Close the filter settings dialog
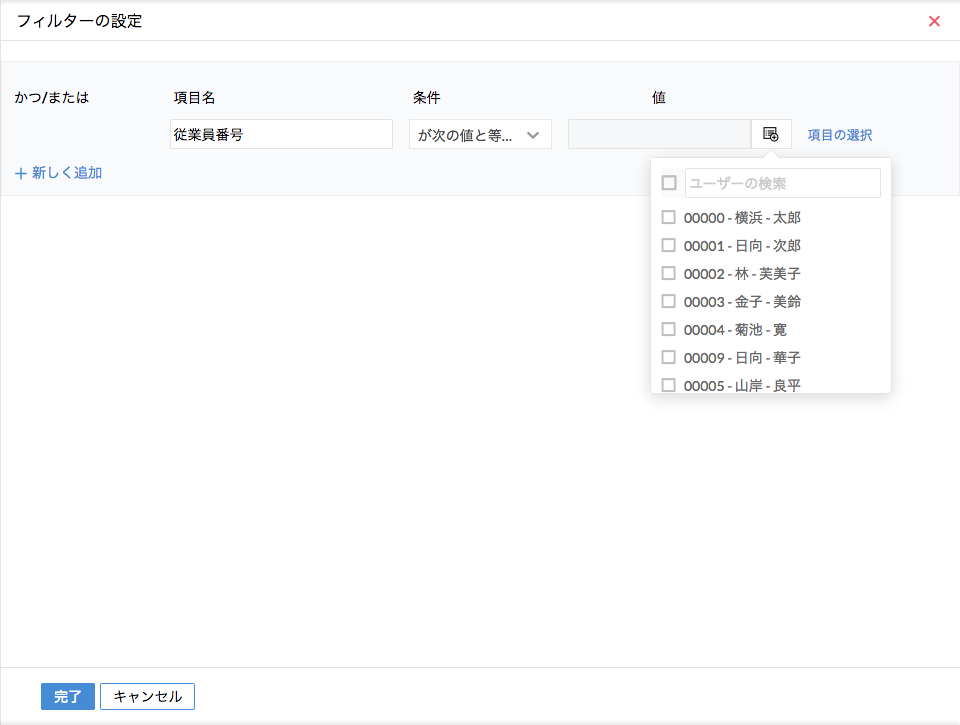 click(x=934, y=21)
